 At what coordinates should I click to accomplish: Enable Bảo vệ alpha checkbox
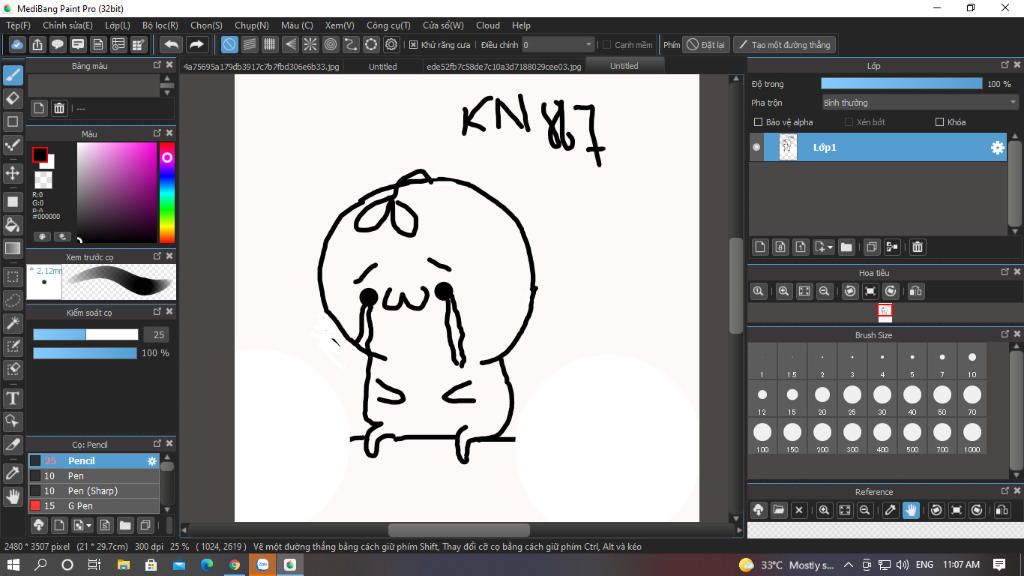(758, 122)
